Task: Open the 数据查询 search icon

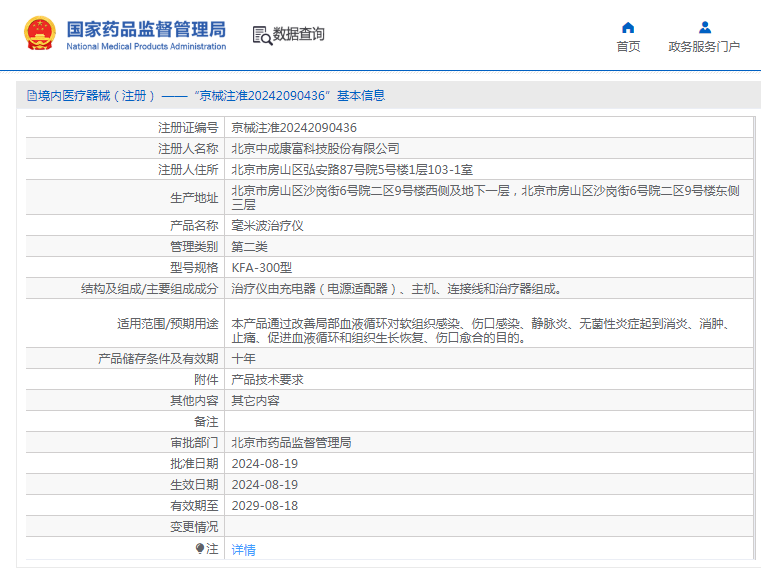Action: click(262, 35)
